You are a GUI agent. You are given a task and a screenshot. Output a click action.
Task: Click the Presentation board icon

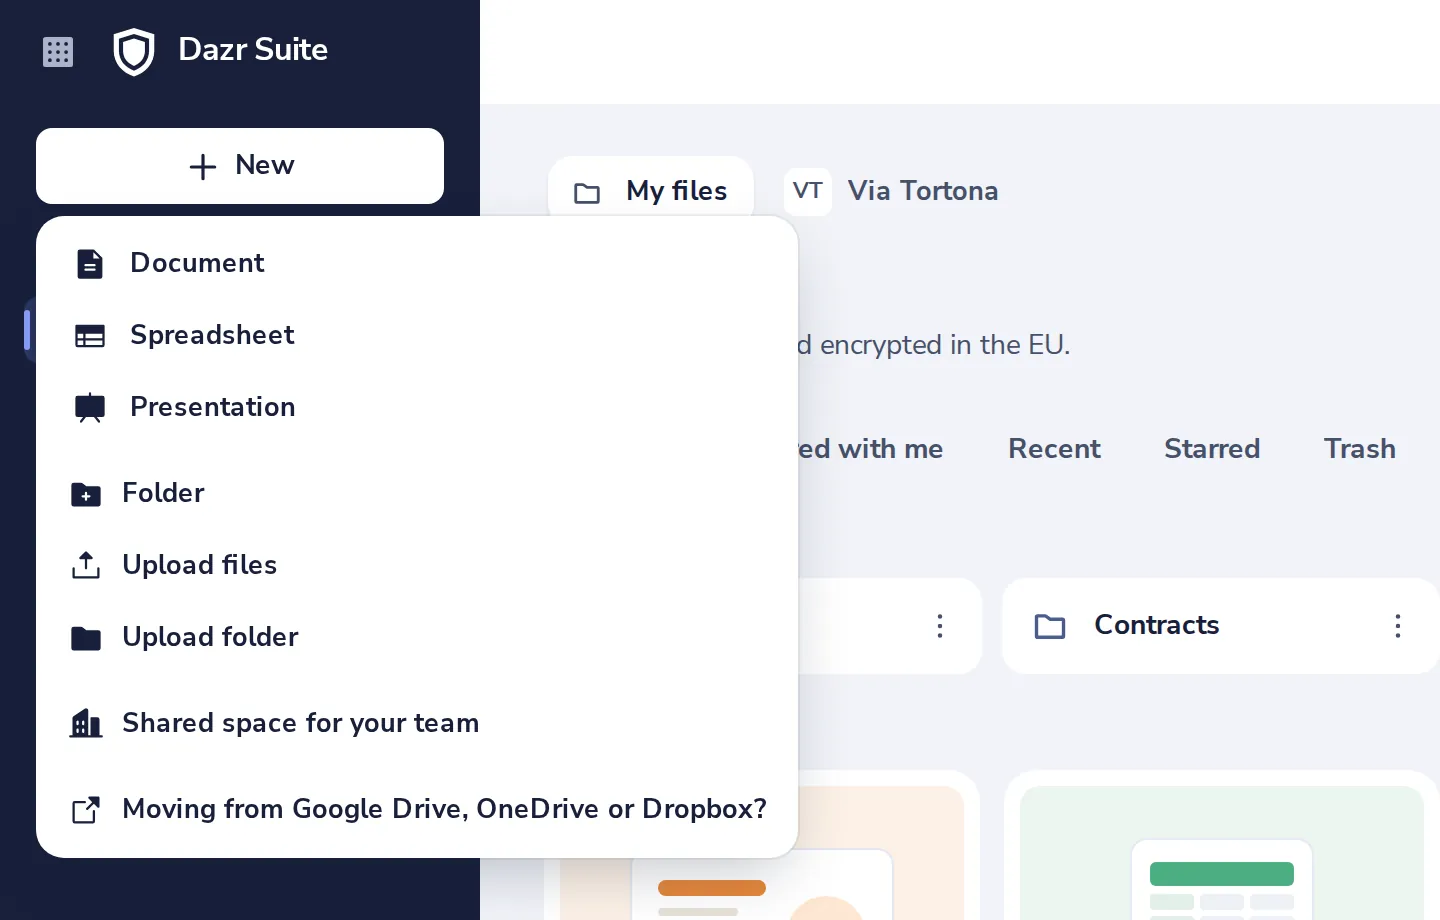click(x=90, y=408)
